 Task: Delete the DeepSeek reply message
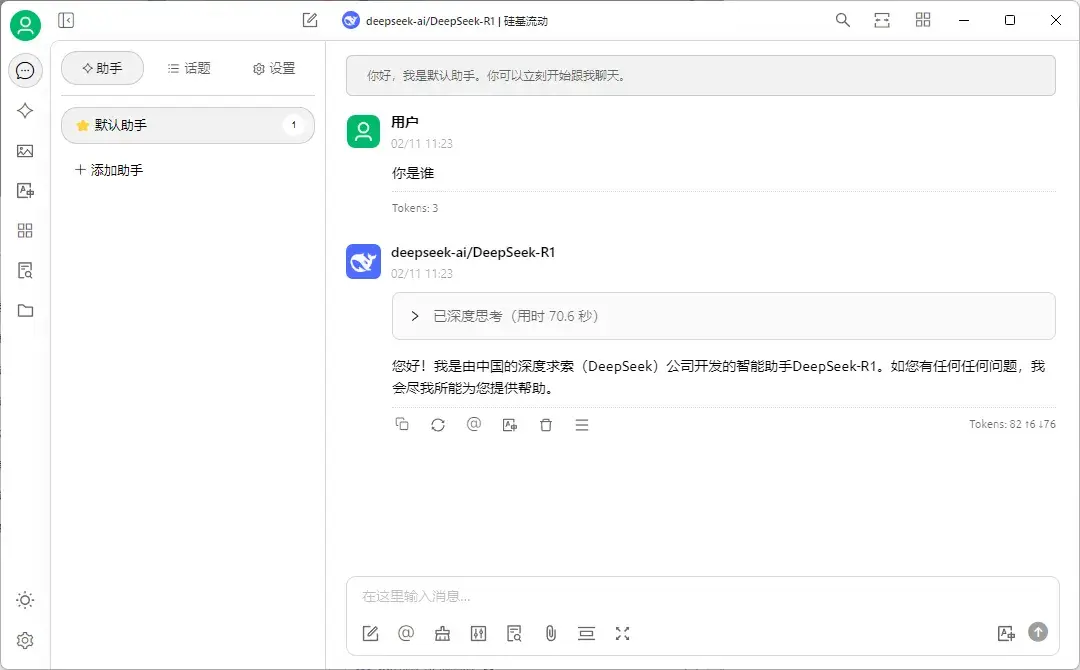click(x=546, y=425)
